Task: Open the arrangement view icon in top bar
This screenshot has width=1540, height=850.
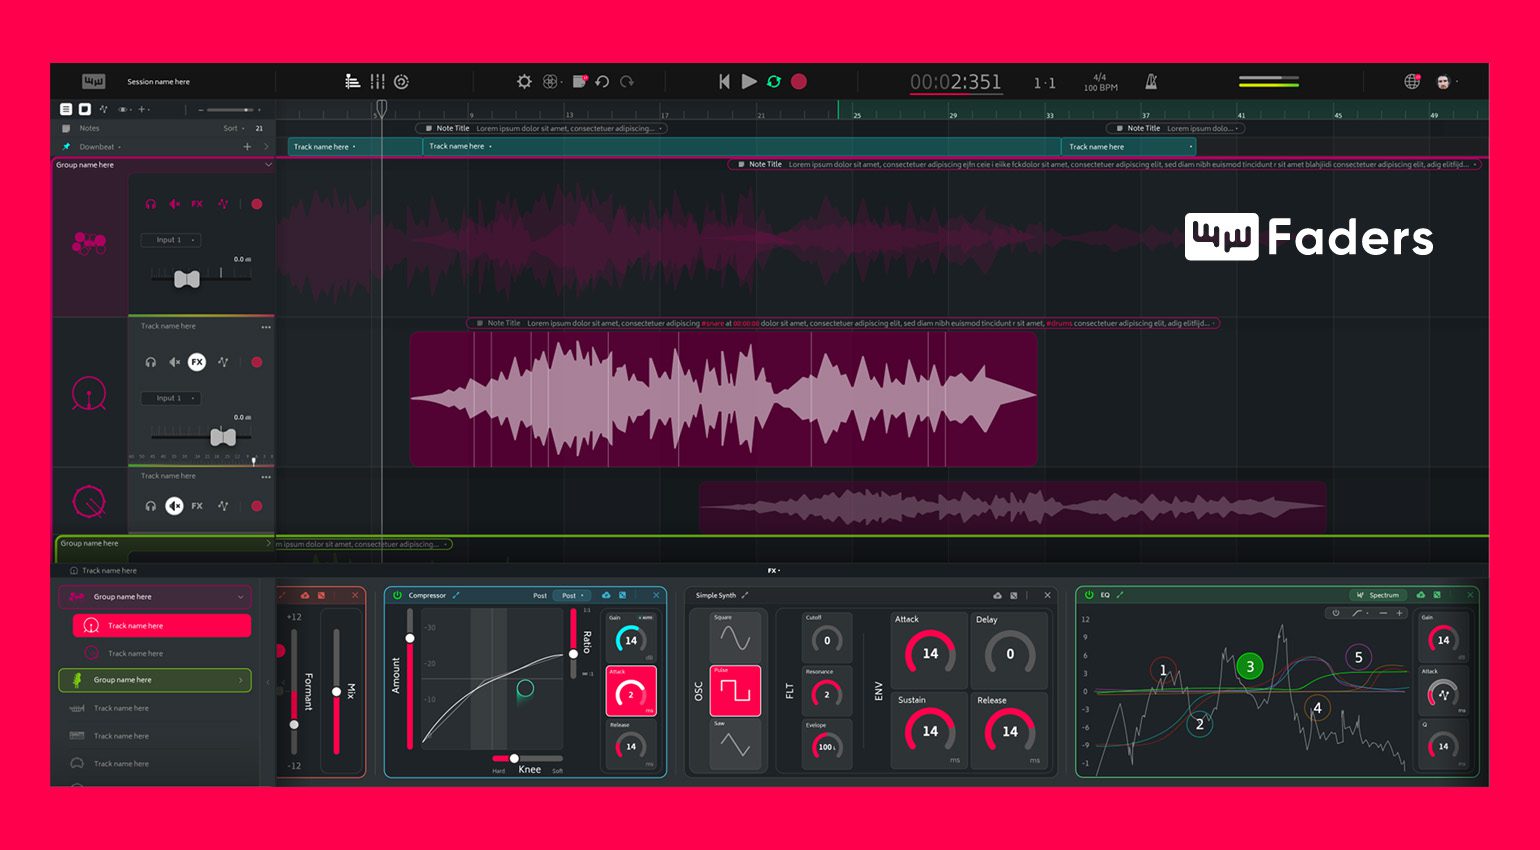Action: [352, 82]
